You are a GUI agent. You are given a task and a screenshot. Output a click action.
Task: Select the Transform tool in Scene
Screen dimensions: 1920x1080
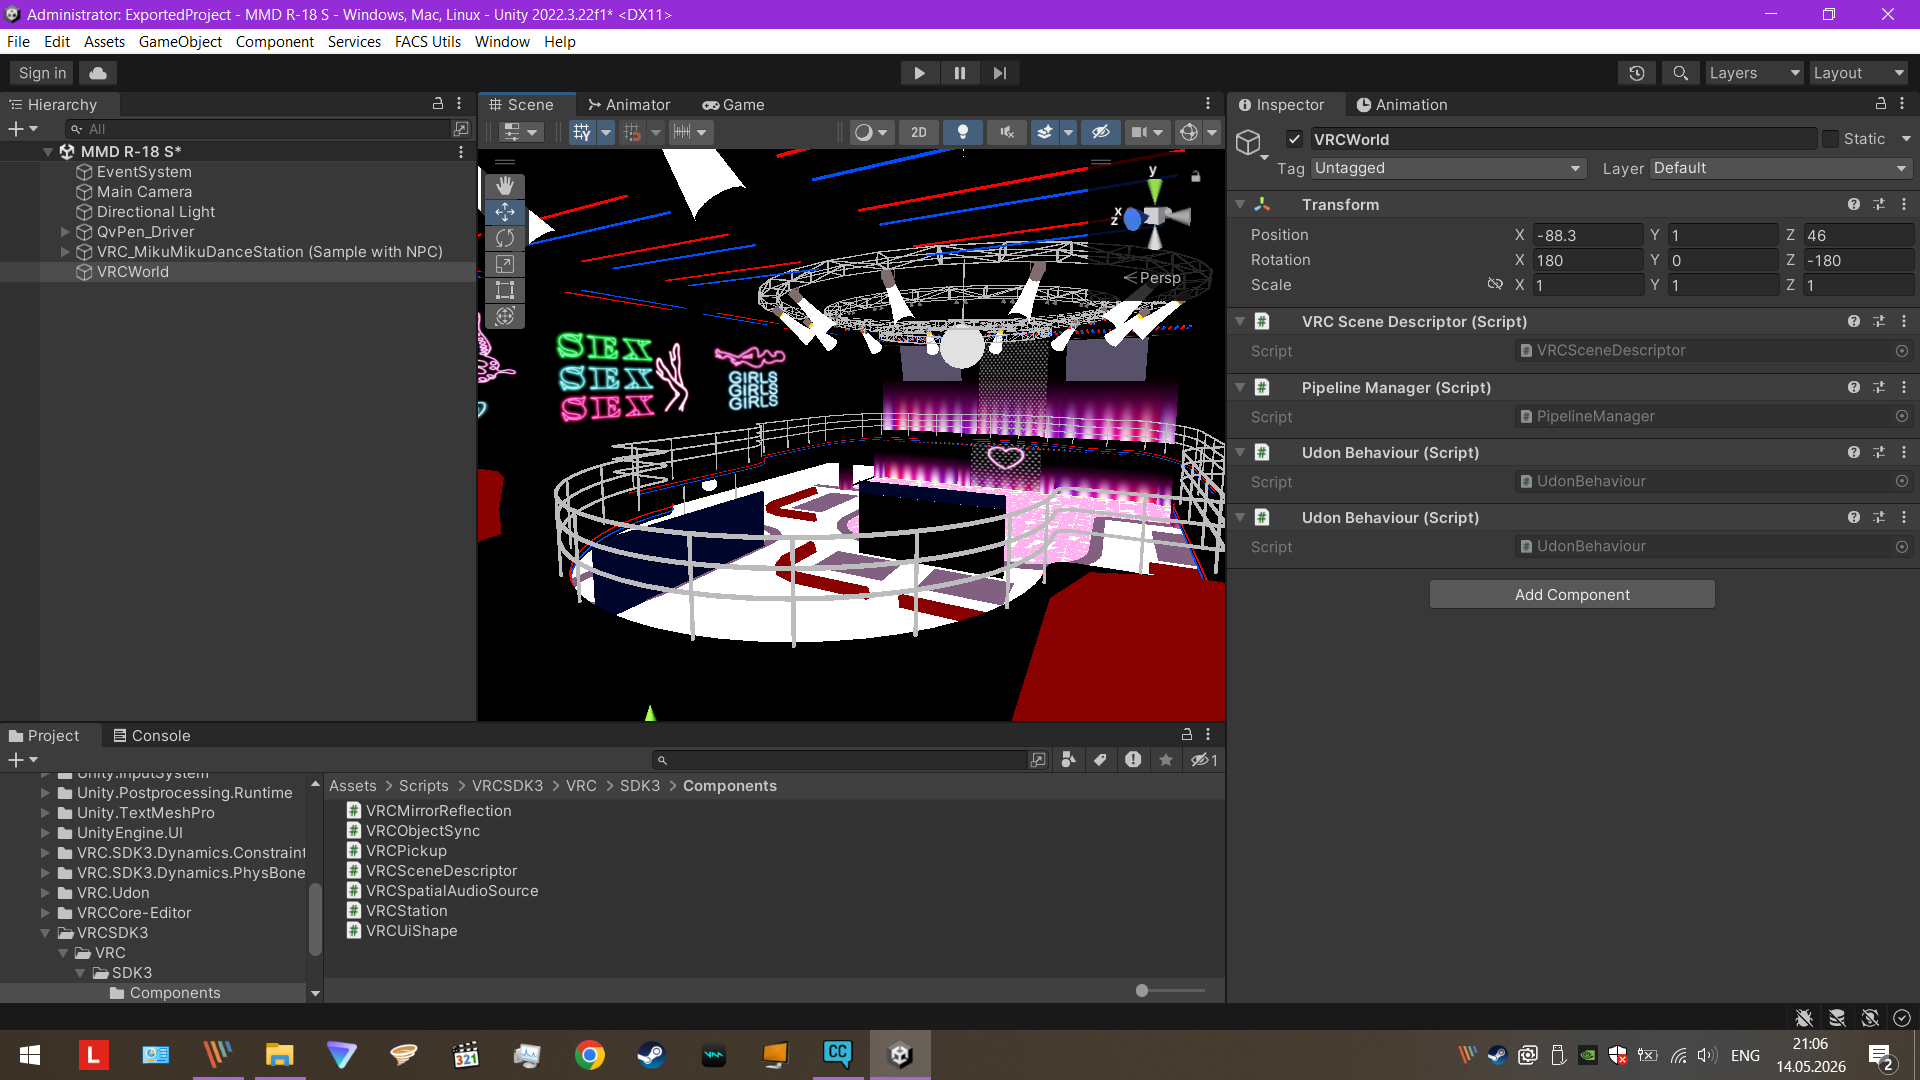click(505, 316)
